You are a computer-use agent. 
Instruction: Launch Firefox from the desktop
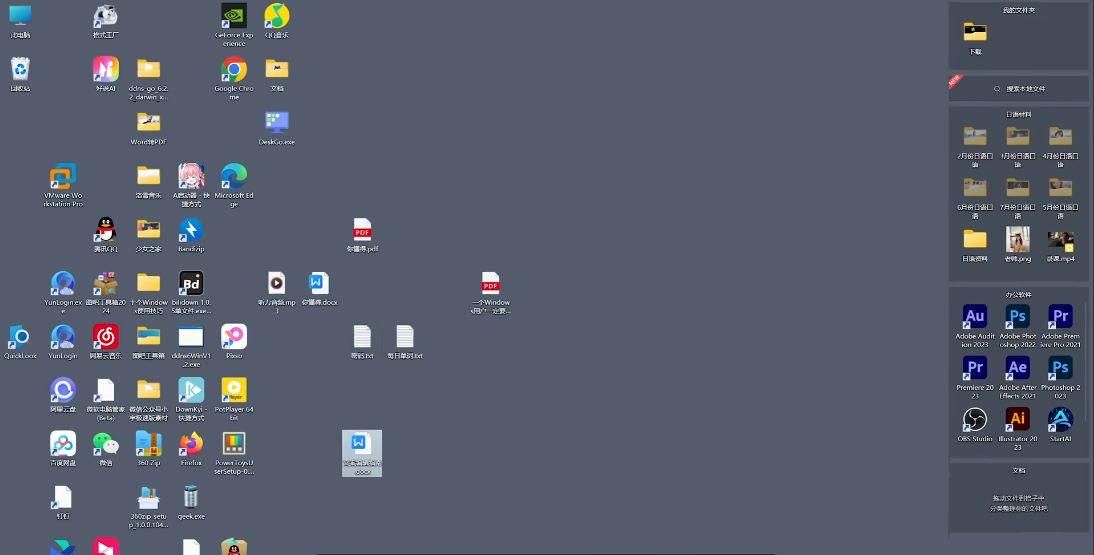pyautogui.click(x=191, y=444)
